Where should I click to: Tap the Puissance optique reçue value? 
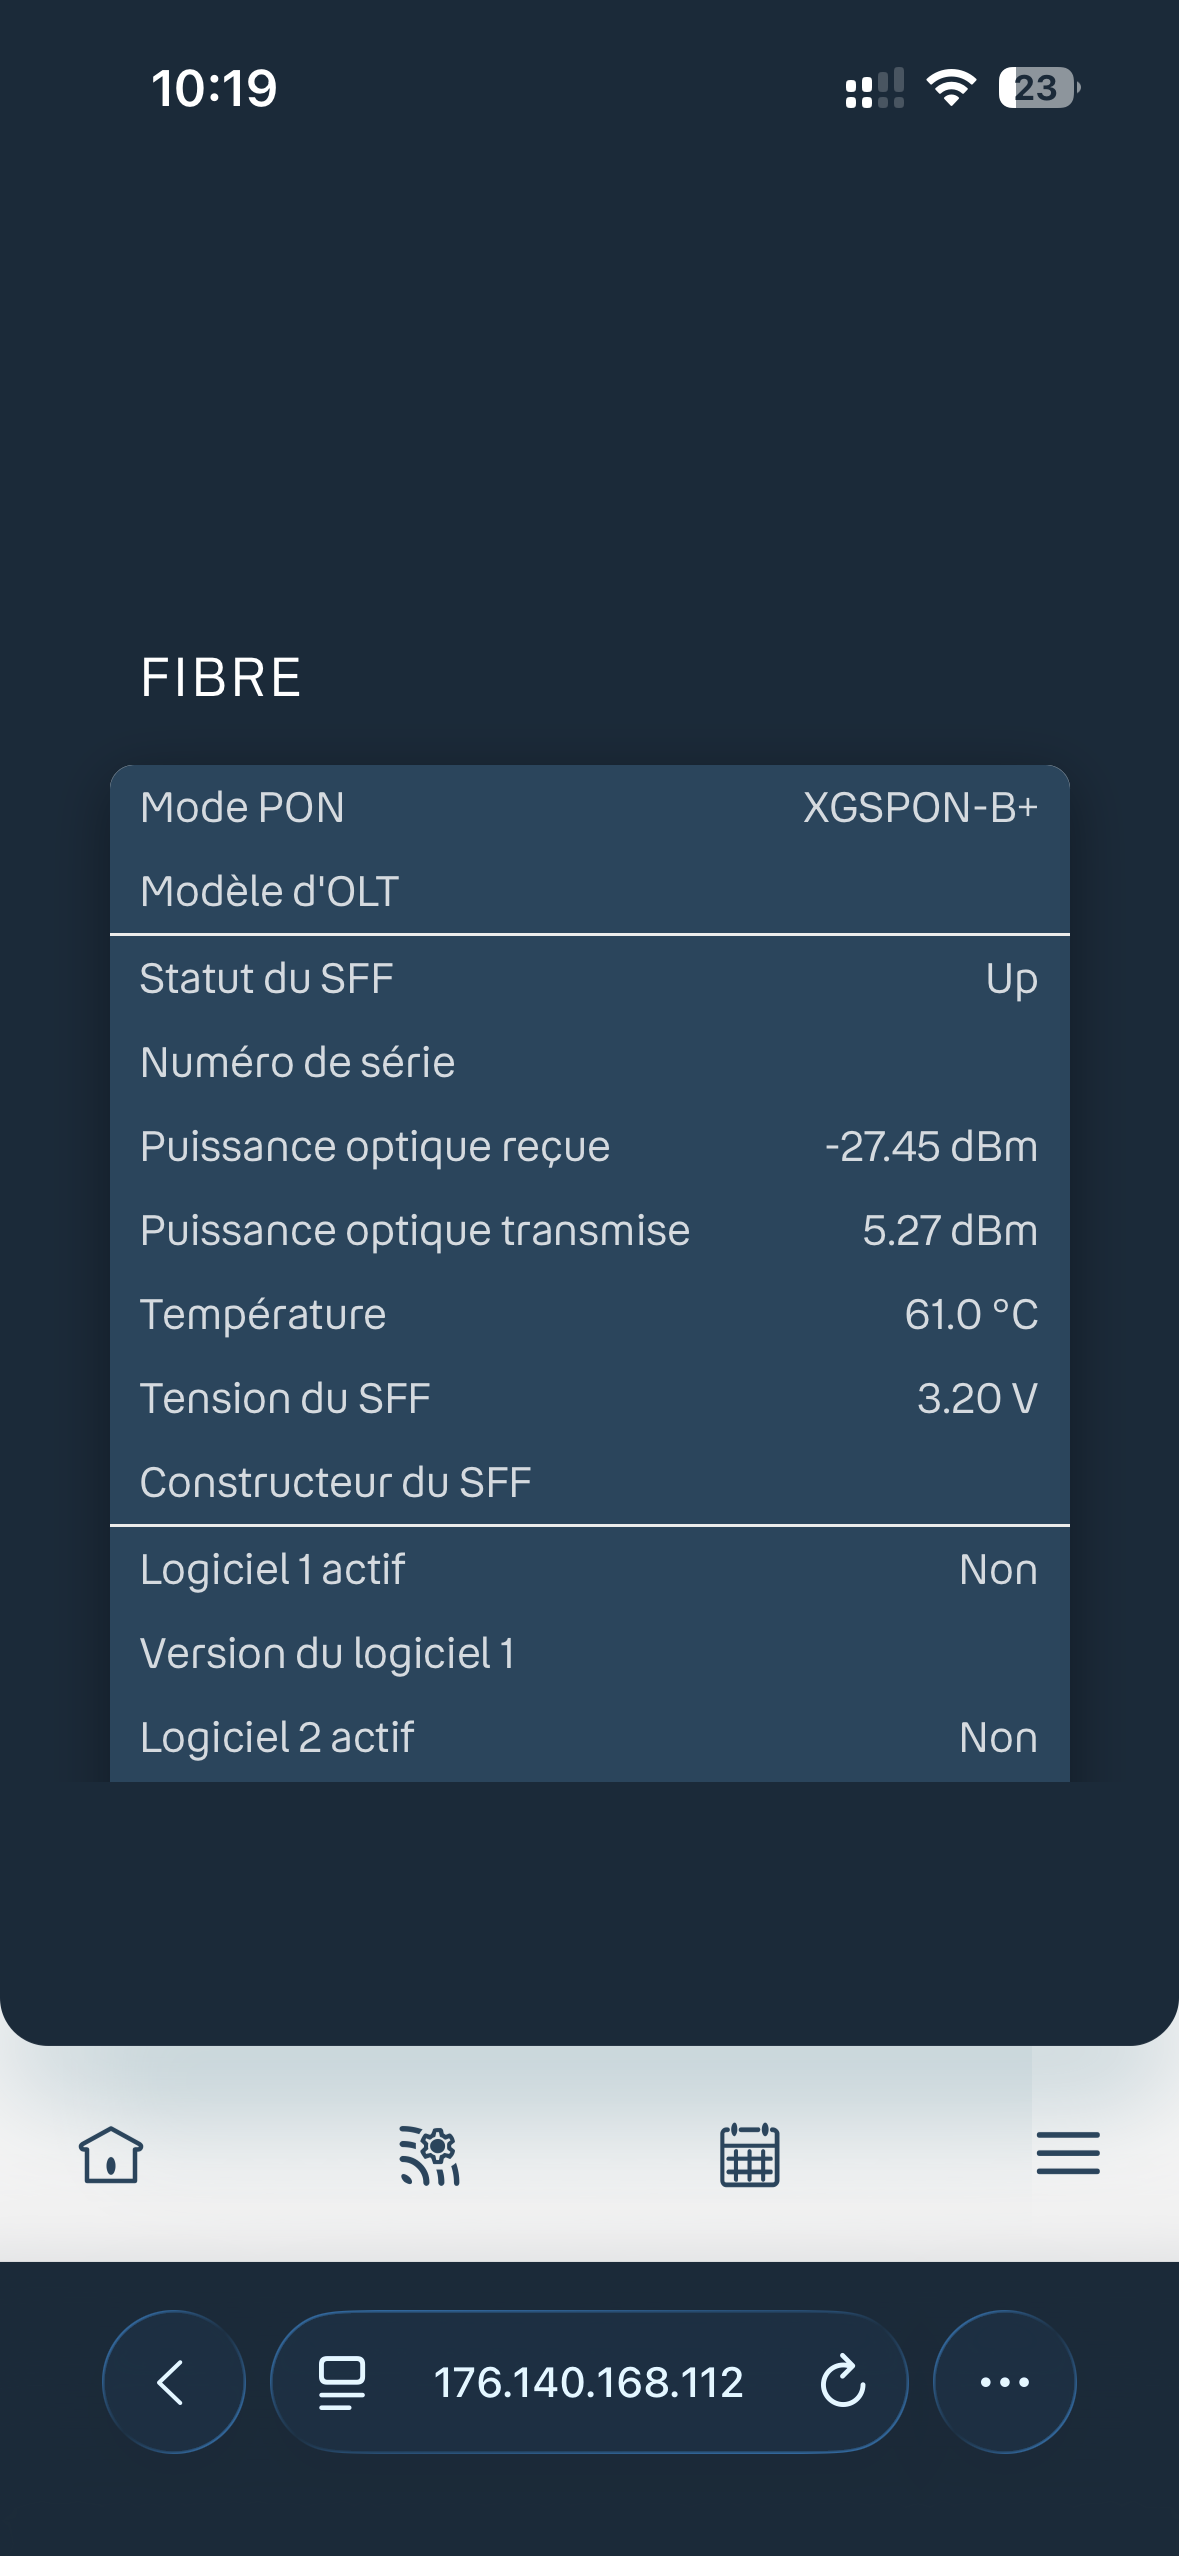pyautogui.click(x=931, y=1146)
